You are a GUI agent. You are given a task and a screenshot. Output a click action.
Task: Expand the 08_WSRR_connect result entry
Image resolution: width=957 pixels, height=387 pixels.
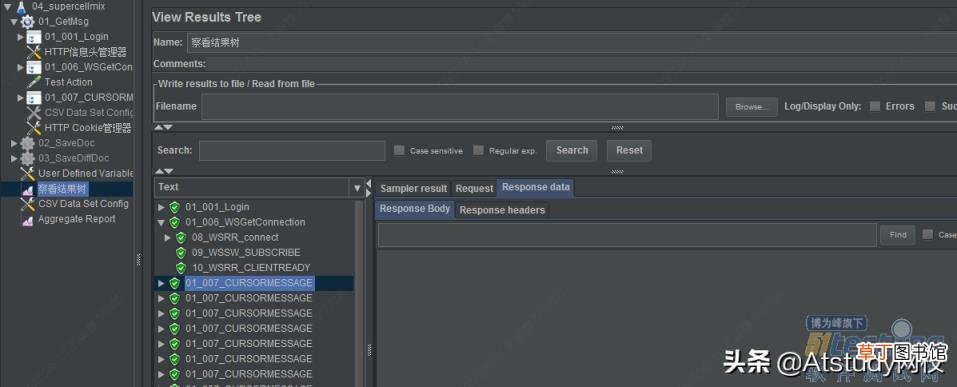click(167, 237)
